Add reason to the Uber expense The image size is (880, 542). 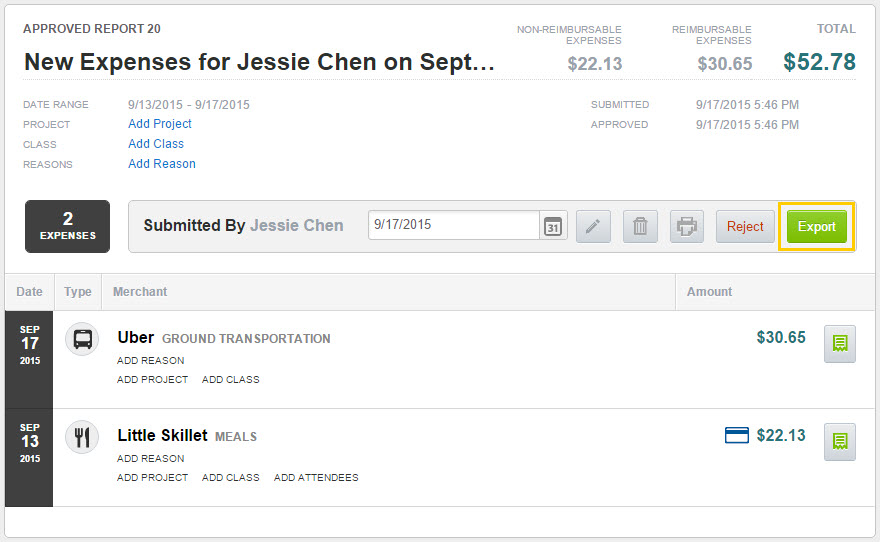150,360
